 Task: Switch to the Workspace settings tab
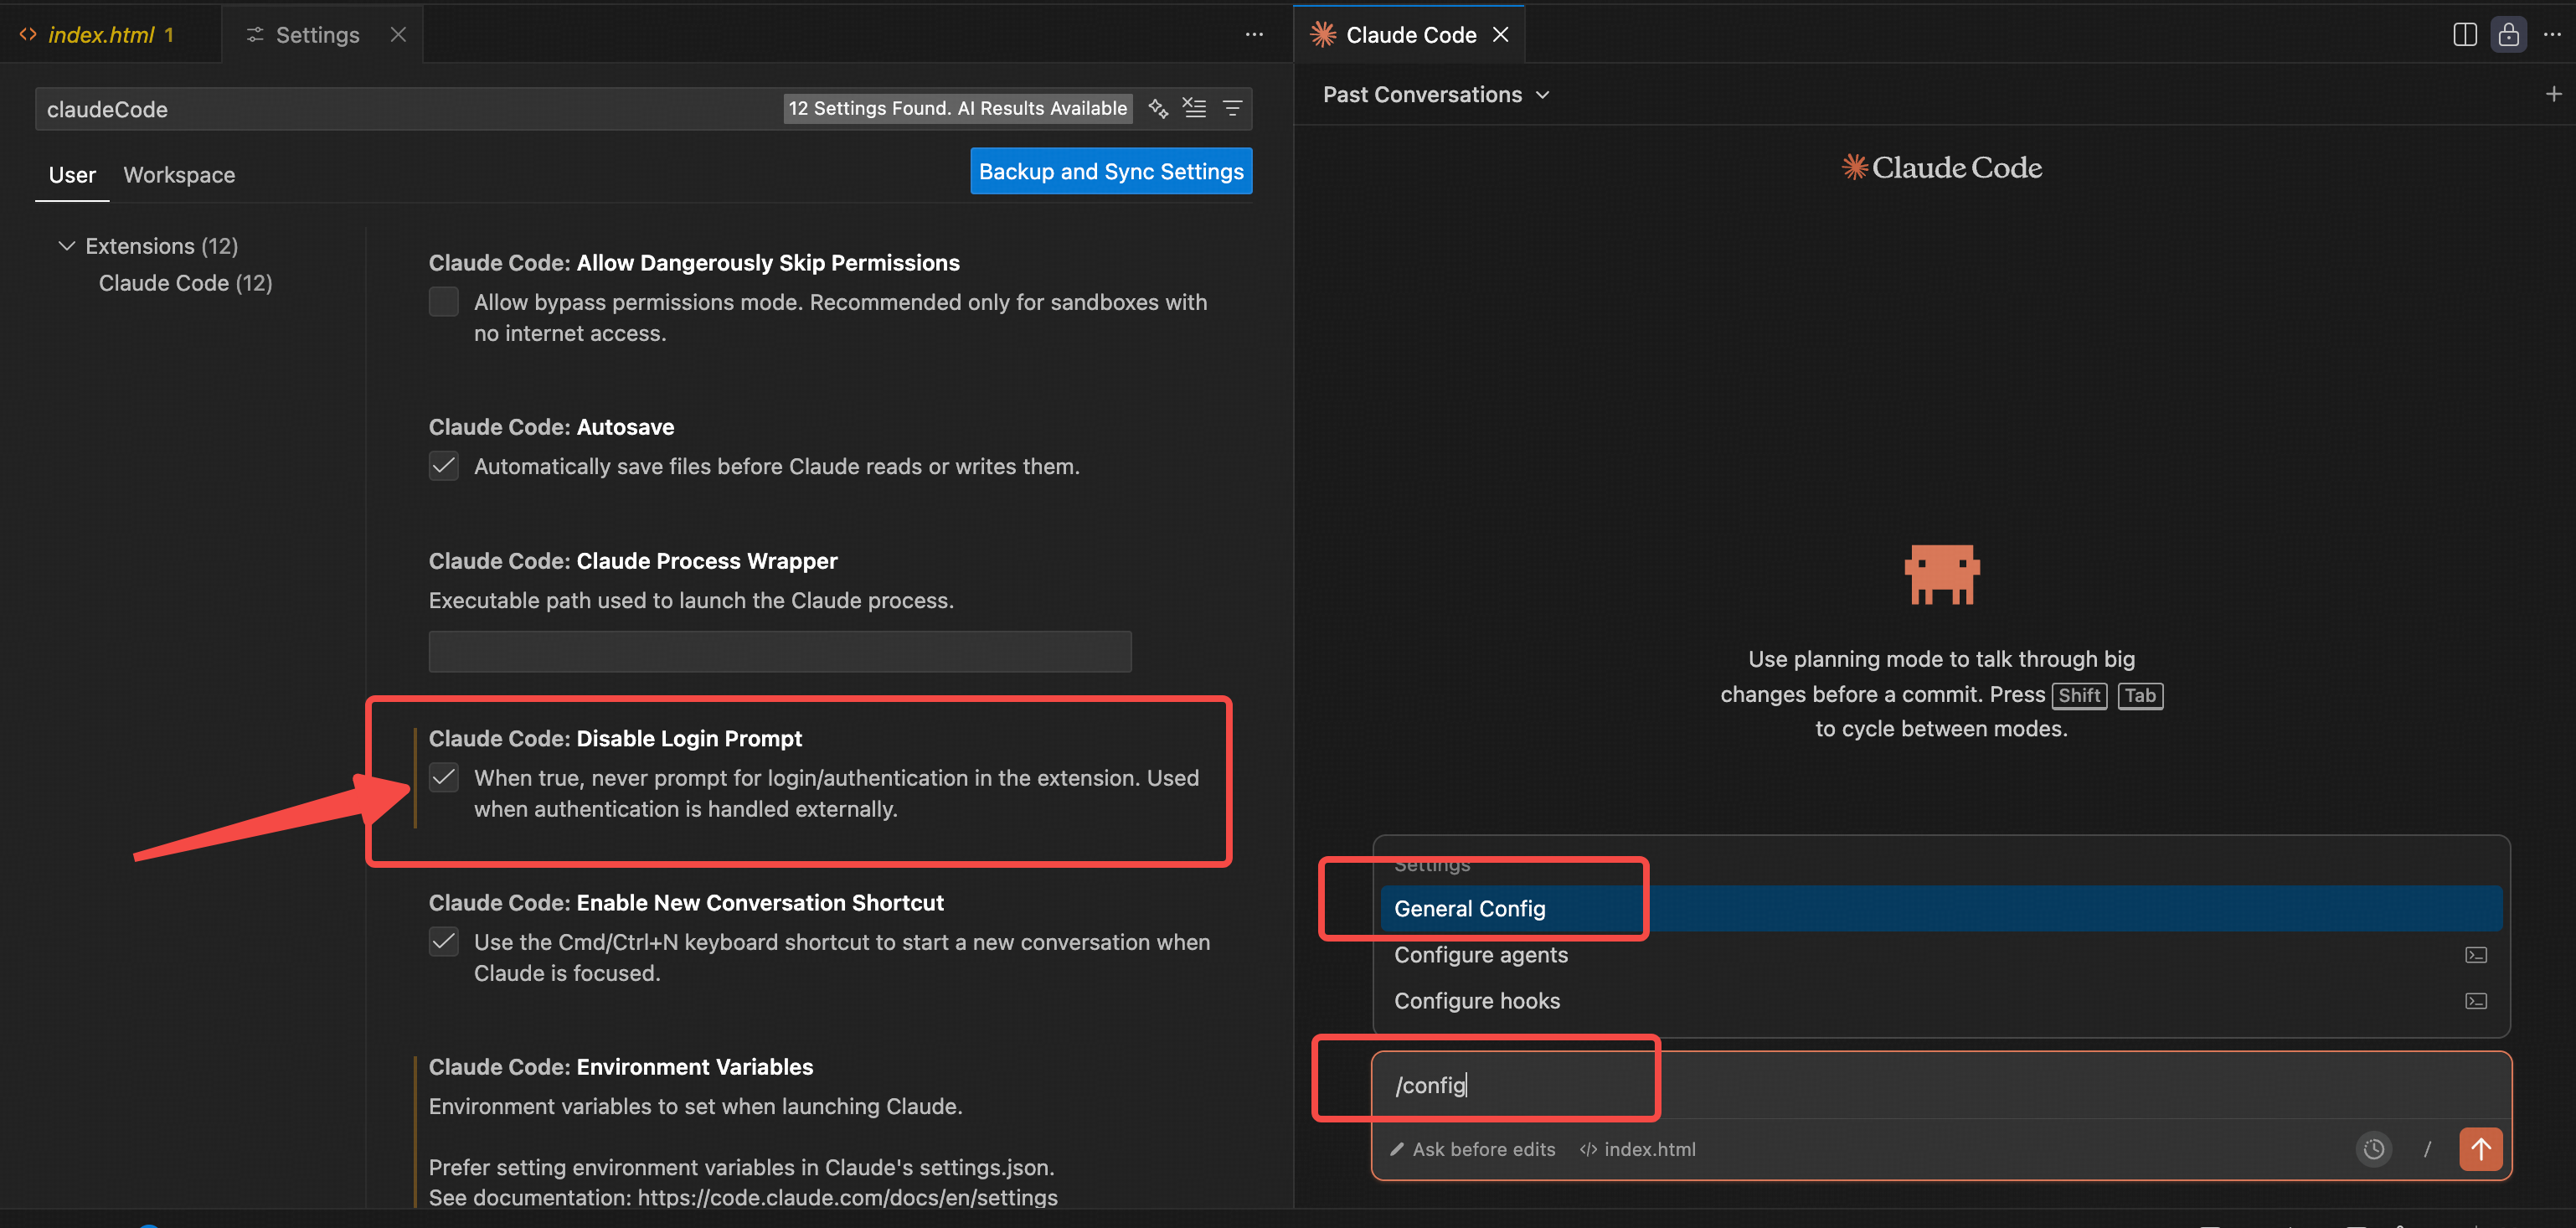pos(179,175)
